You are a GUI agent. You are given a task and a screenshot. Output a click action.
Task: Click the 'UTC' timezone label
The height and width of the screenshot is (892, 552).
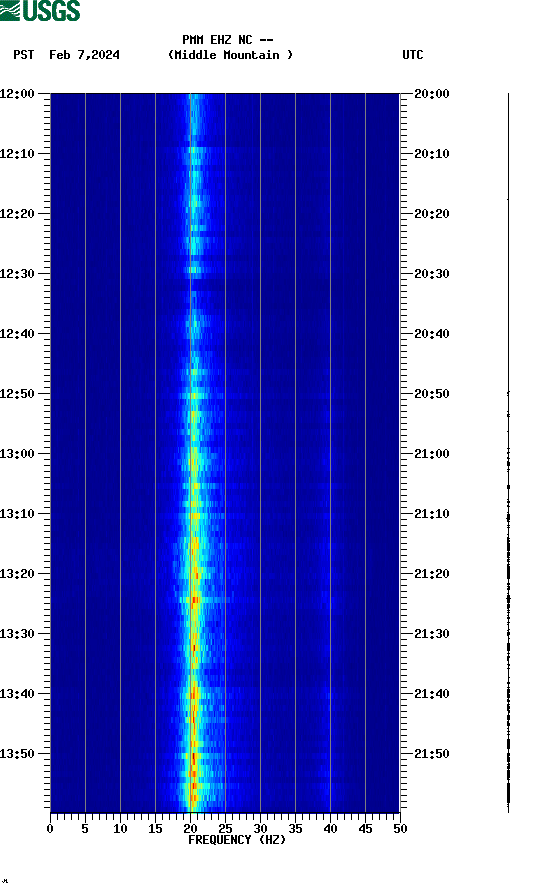(x=413, y=55)
